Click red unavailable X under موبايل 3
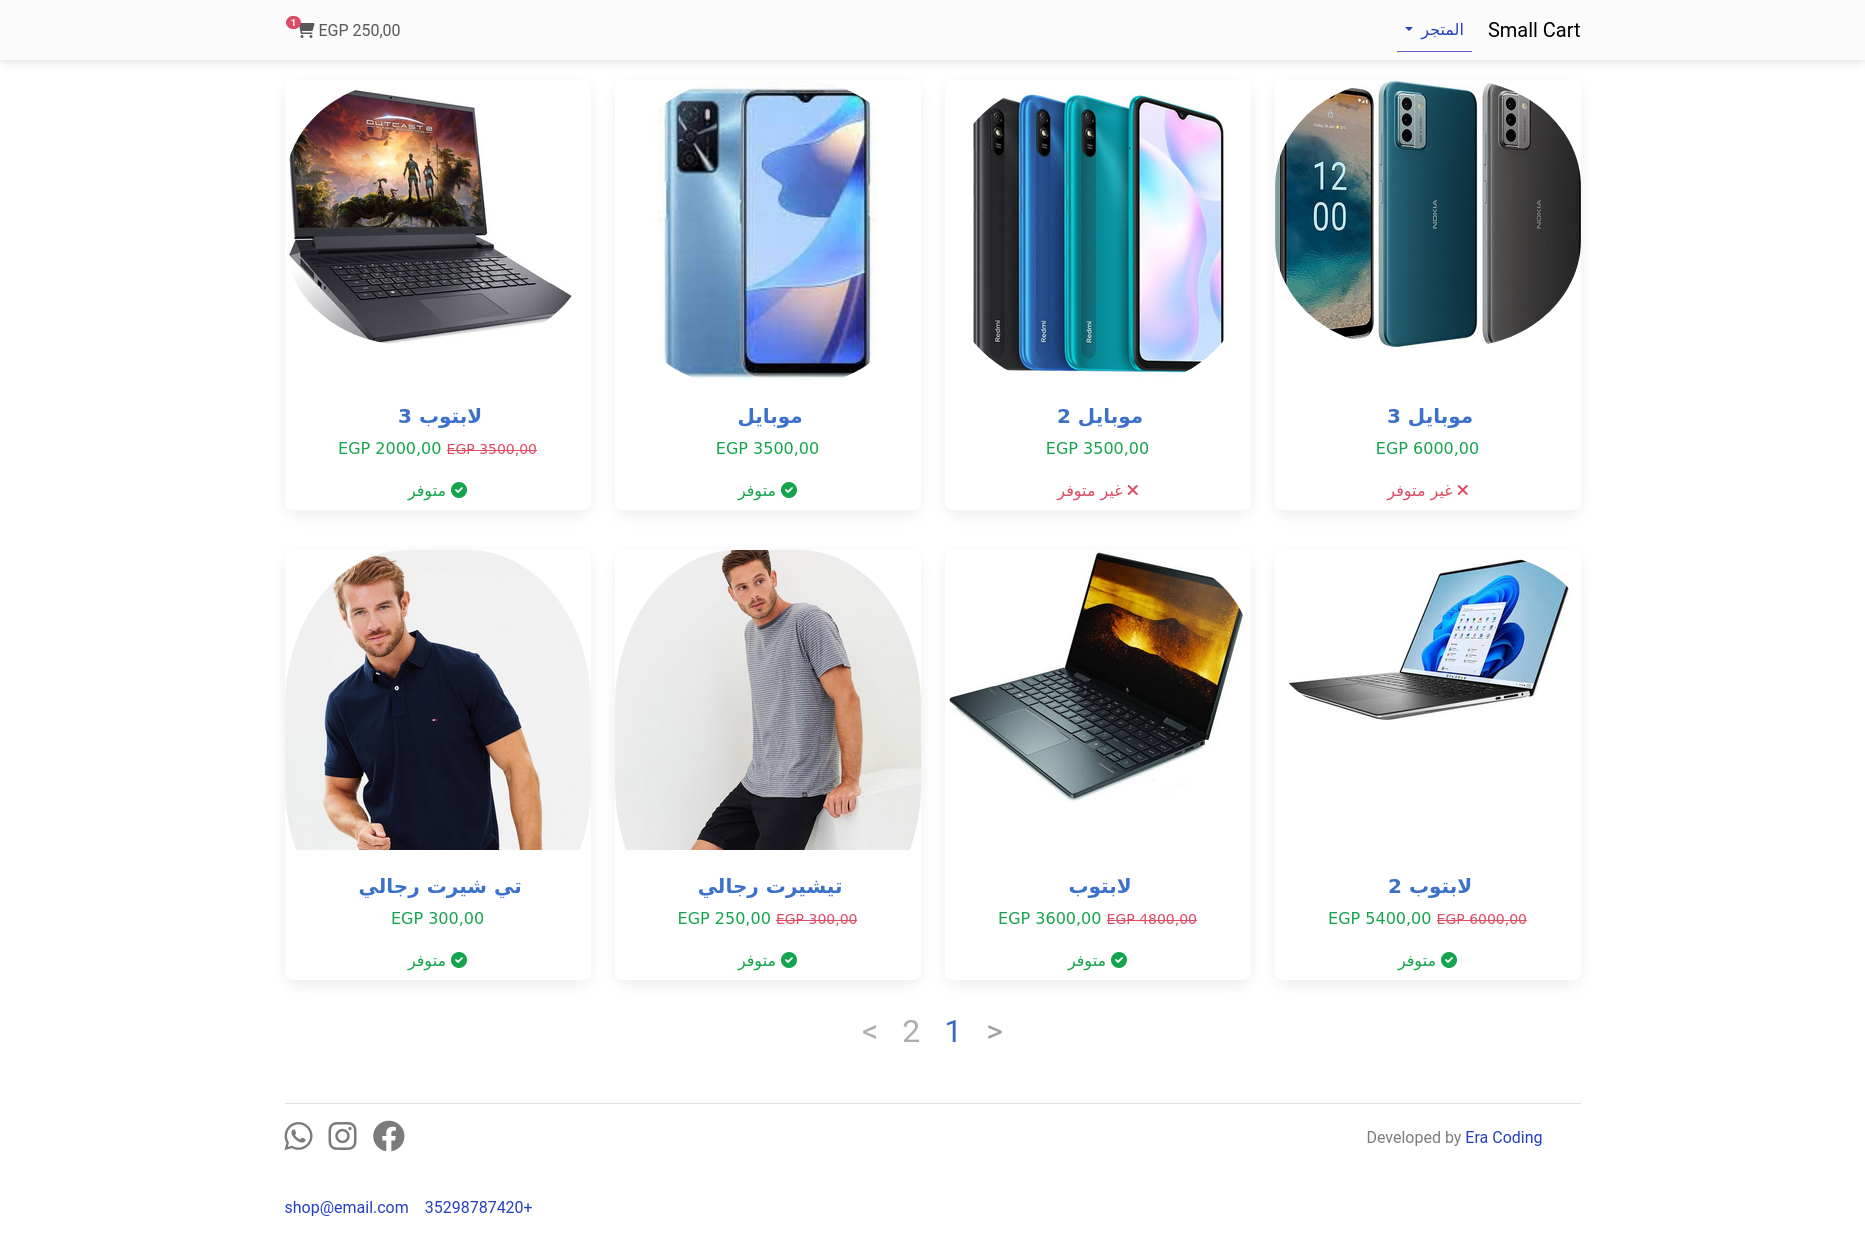 coord(1463,490)
